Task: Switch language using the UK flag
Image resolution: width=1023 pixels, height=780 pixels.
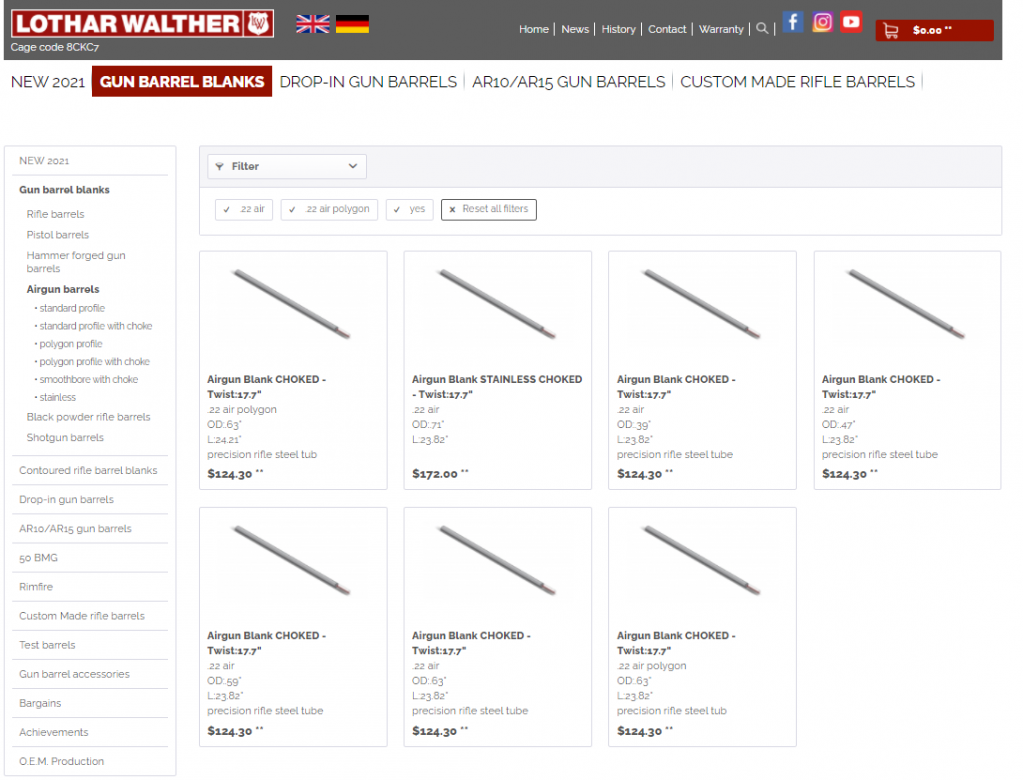Action: [x=313, y=24]
